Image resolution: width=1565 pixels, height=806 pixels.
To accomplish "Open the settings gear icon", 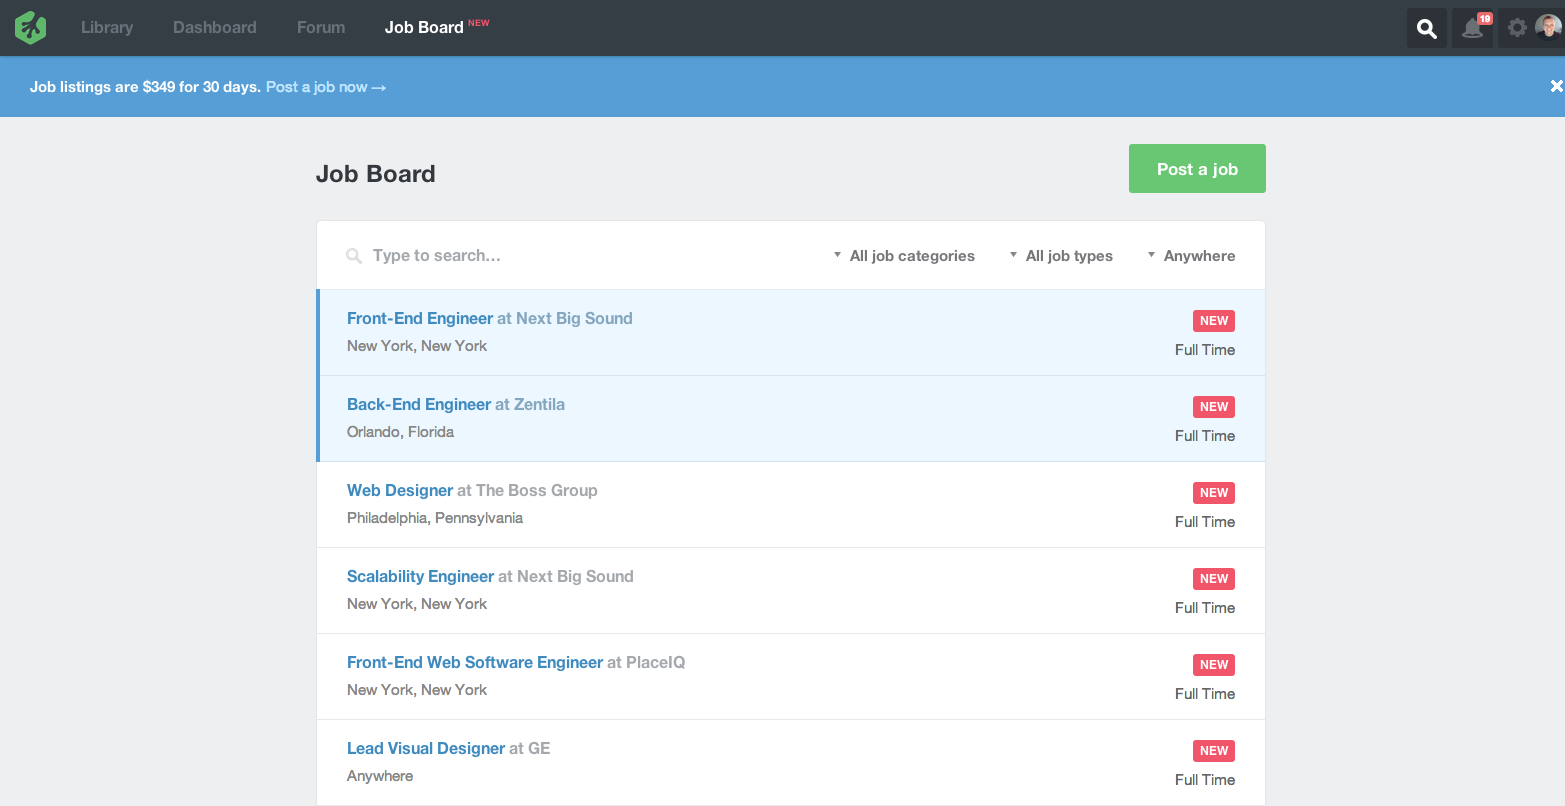I will point(1517,28).
